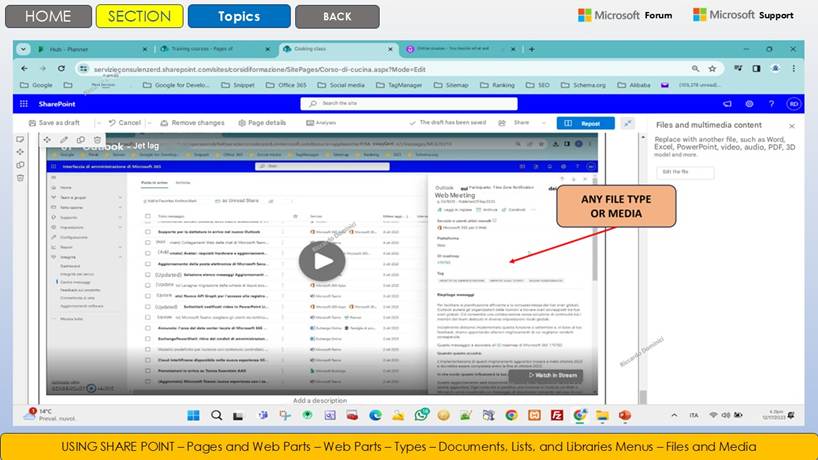Click Cancel in the command bar
Screen dimensions: 818x460
pos(125,123)
